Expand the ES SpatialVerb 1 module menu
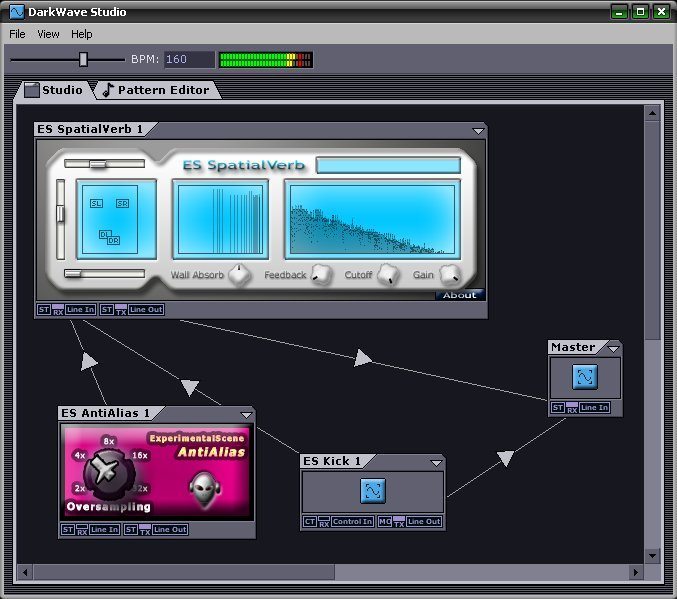Screen dimensions: 677x599 (478, 130)
